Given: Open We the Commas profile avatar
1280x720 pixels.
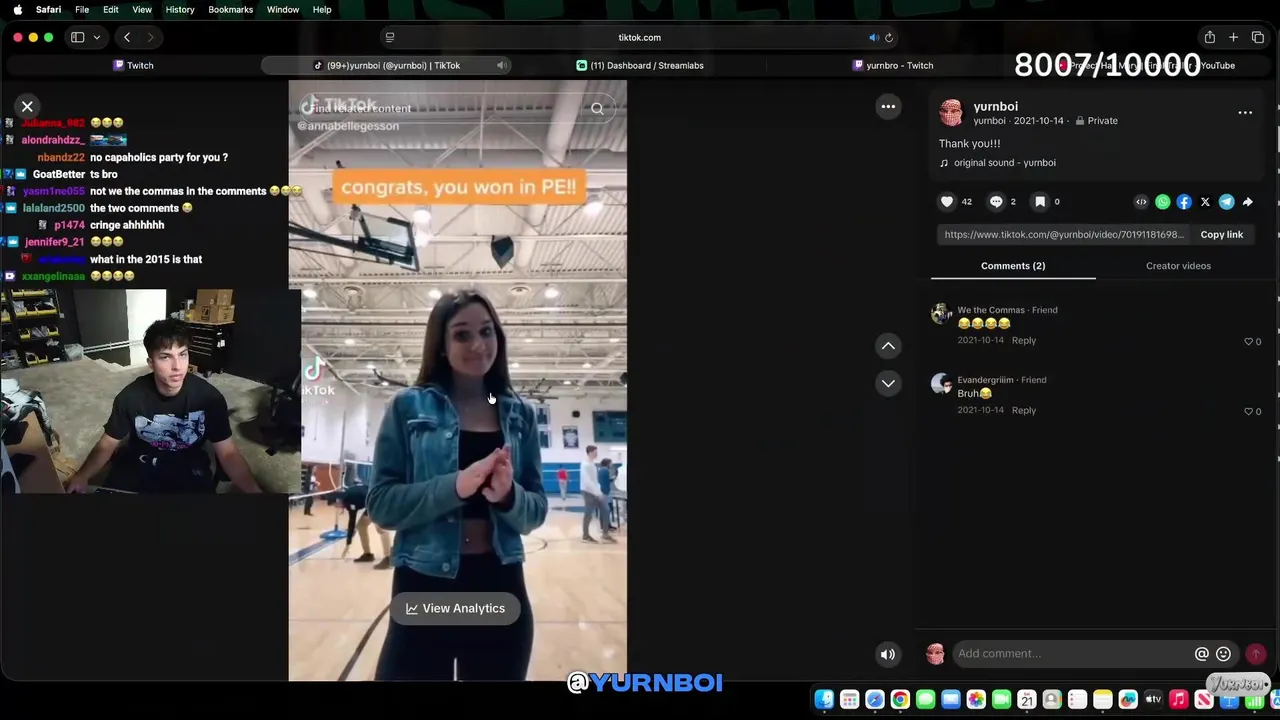Looking at the screenshot, I should [x=941, y=314].
